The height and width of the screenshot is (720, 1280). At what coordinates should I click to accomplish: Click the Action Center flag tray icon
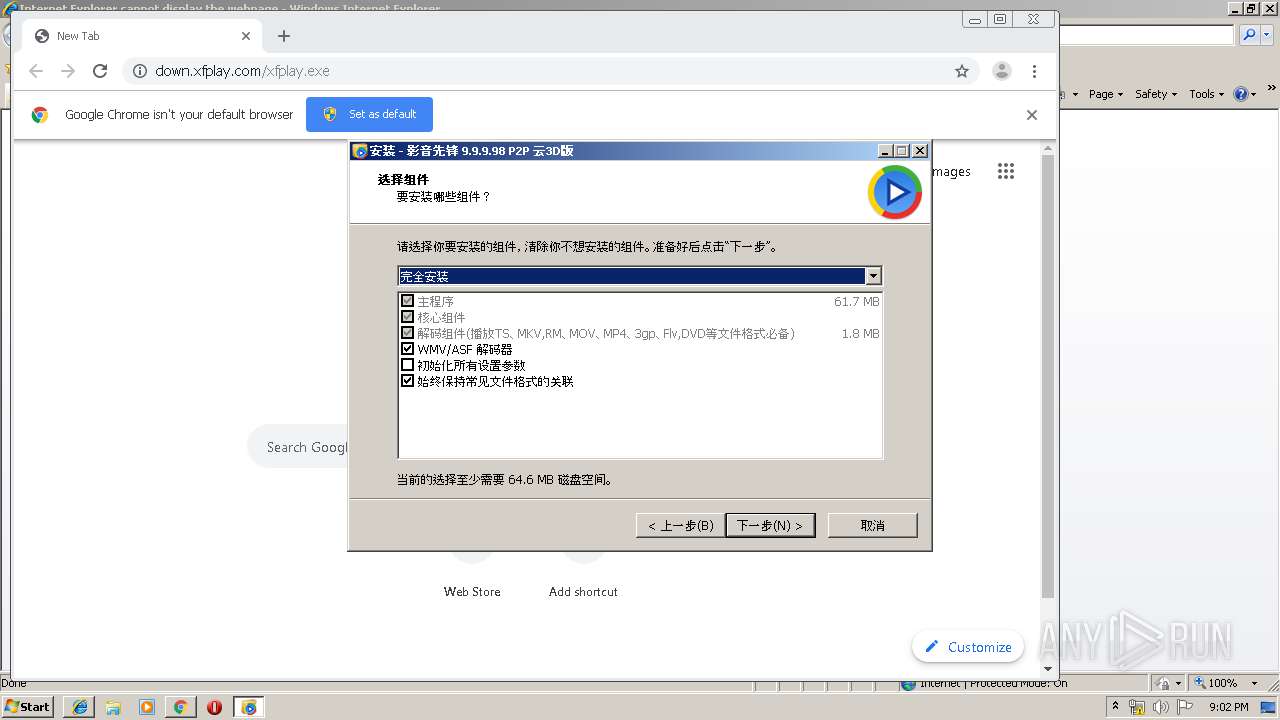click(1186, 707)
